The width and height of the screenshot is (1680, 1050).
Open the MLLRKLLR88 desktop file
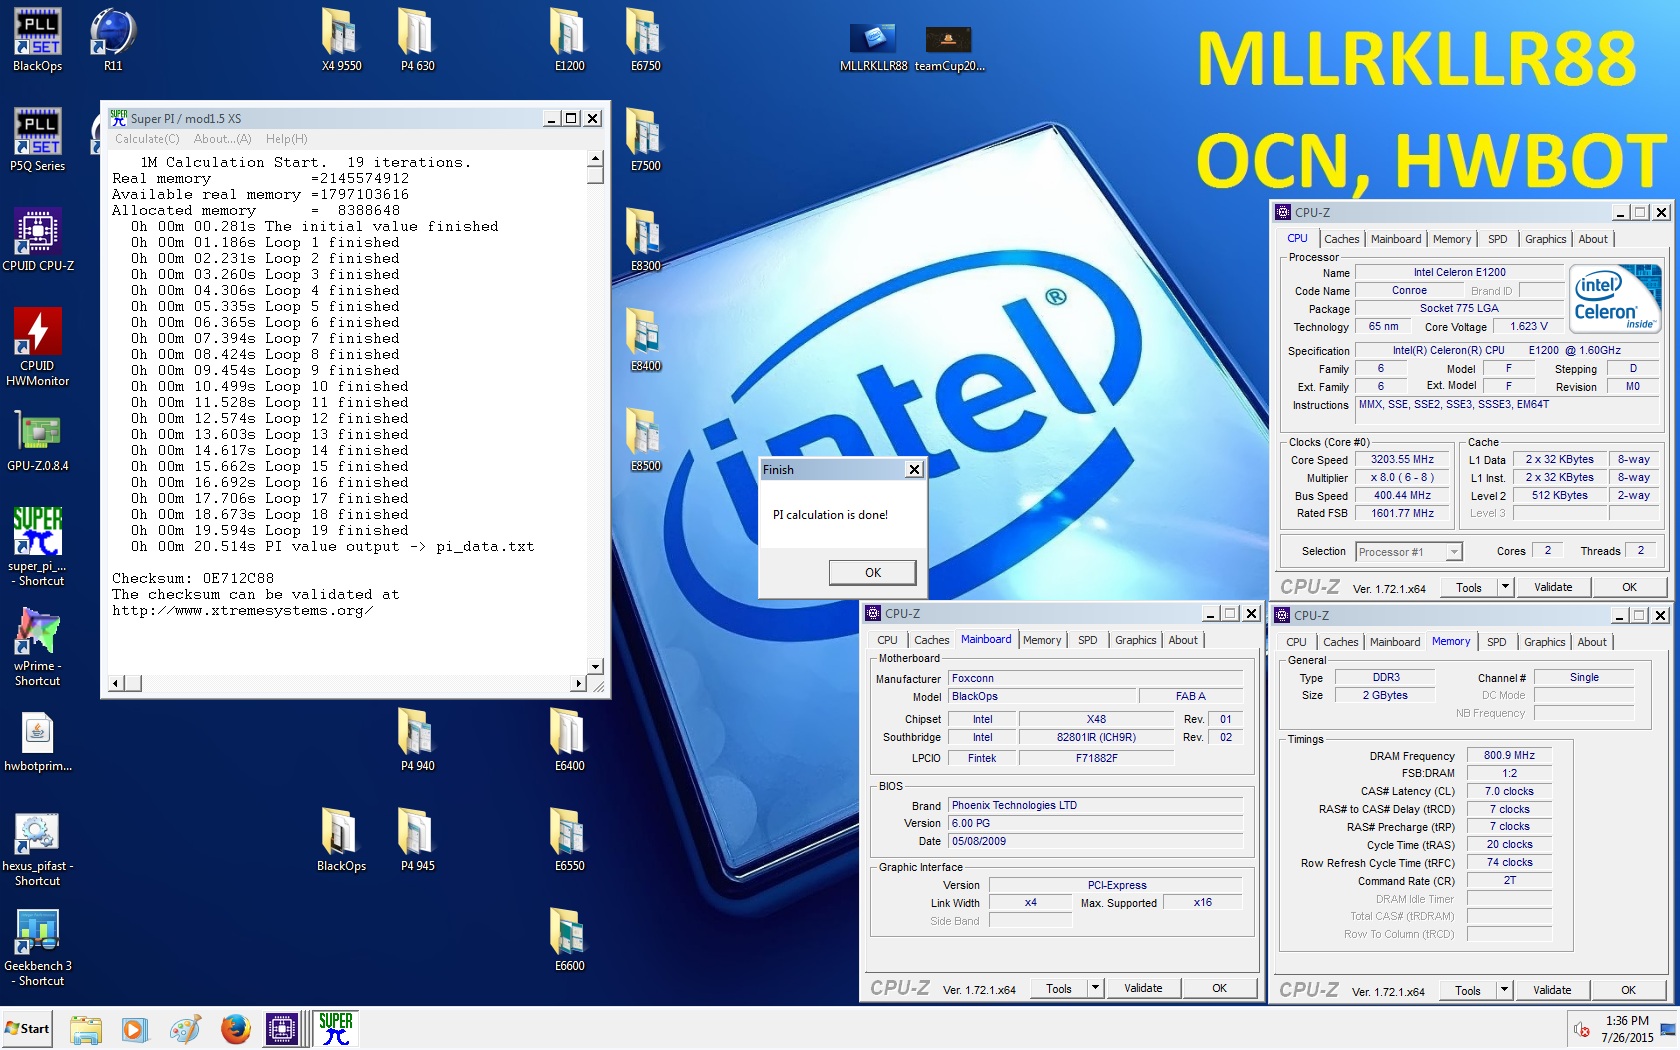873,48
